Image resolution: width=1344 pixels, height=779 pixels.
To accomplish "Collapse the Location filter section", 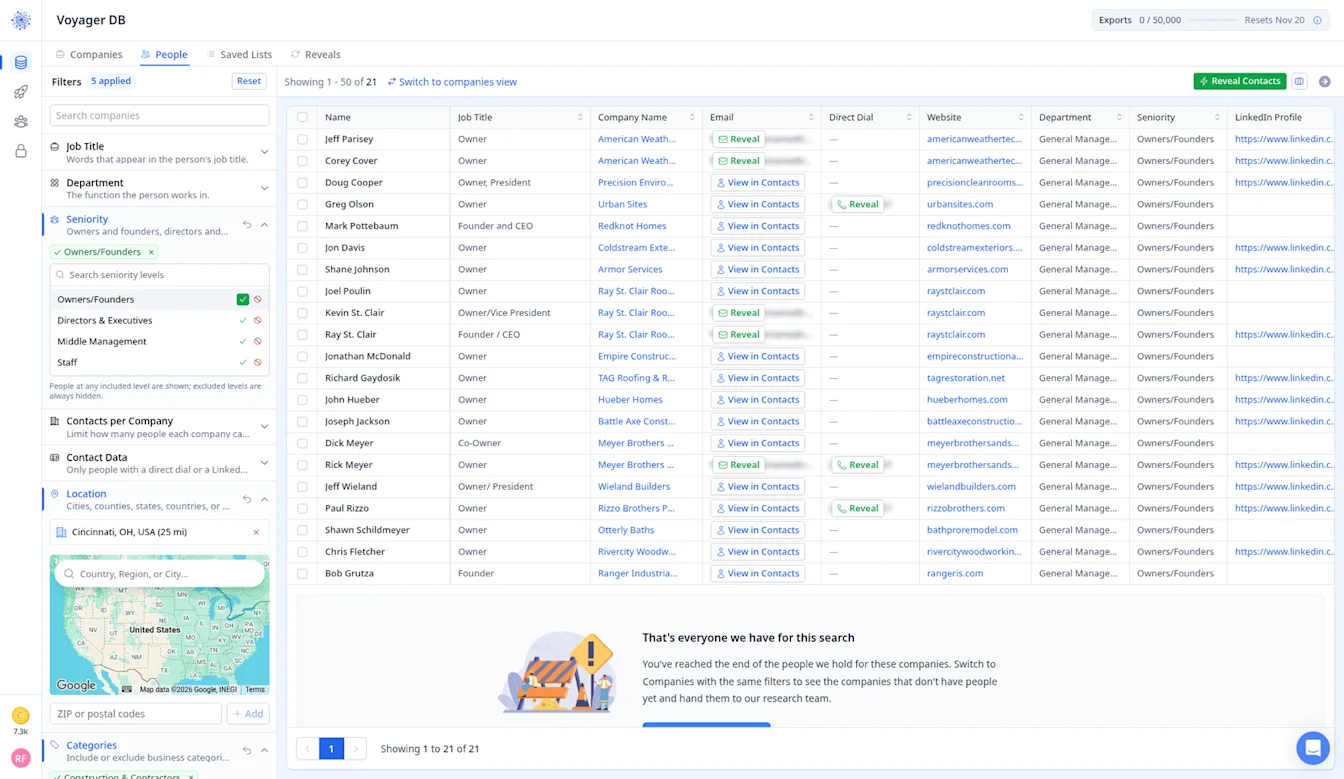I will (x=264, y=499).
